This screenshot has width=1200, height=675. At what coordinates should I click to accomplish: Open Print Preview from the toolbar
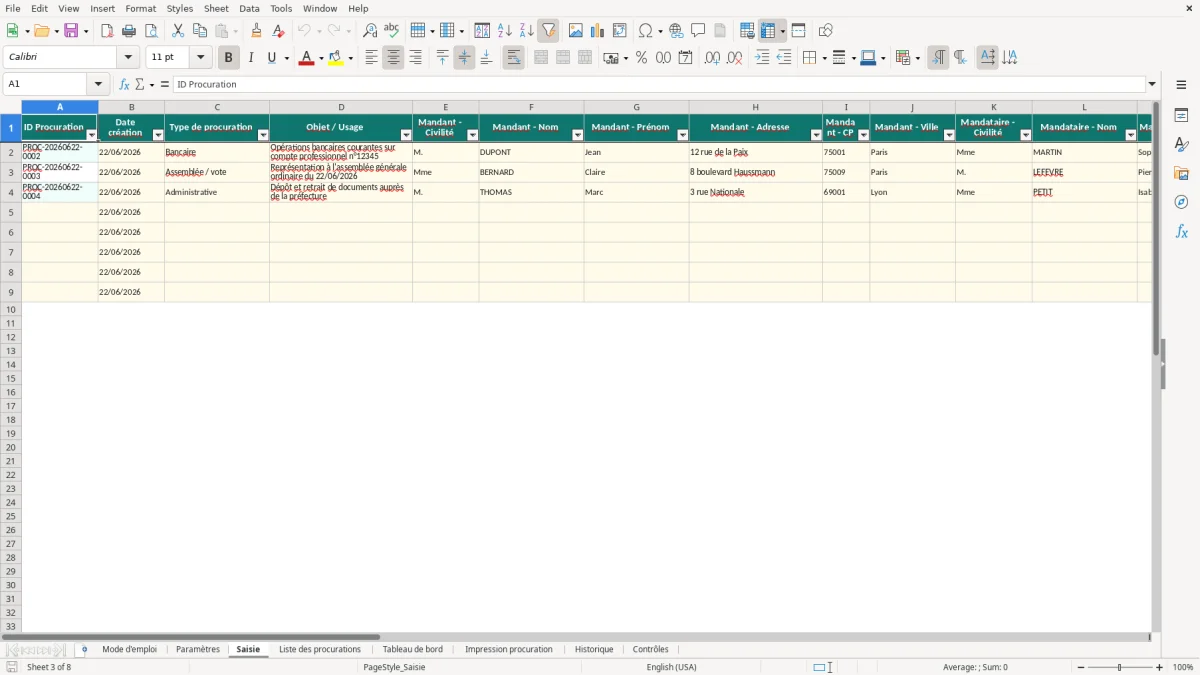[151, 31]
